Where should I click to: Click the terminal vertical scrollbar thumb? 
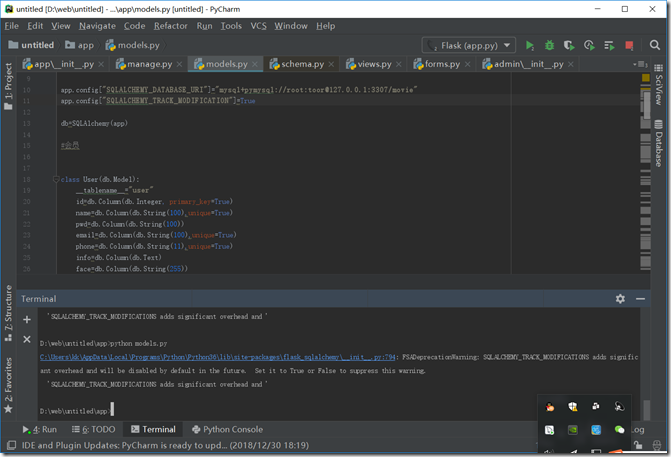(x=647, y=409)
